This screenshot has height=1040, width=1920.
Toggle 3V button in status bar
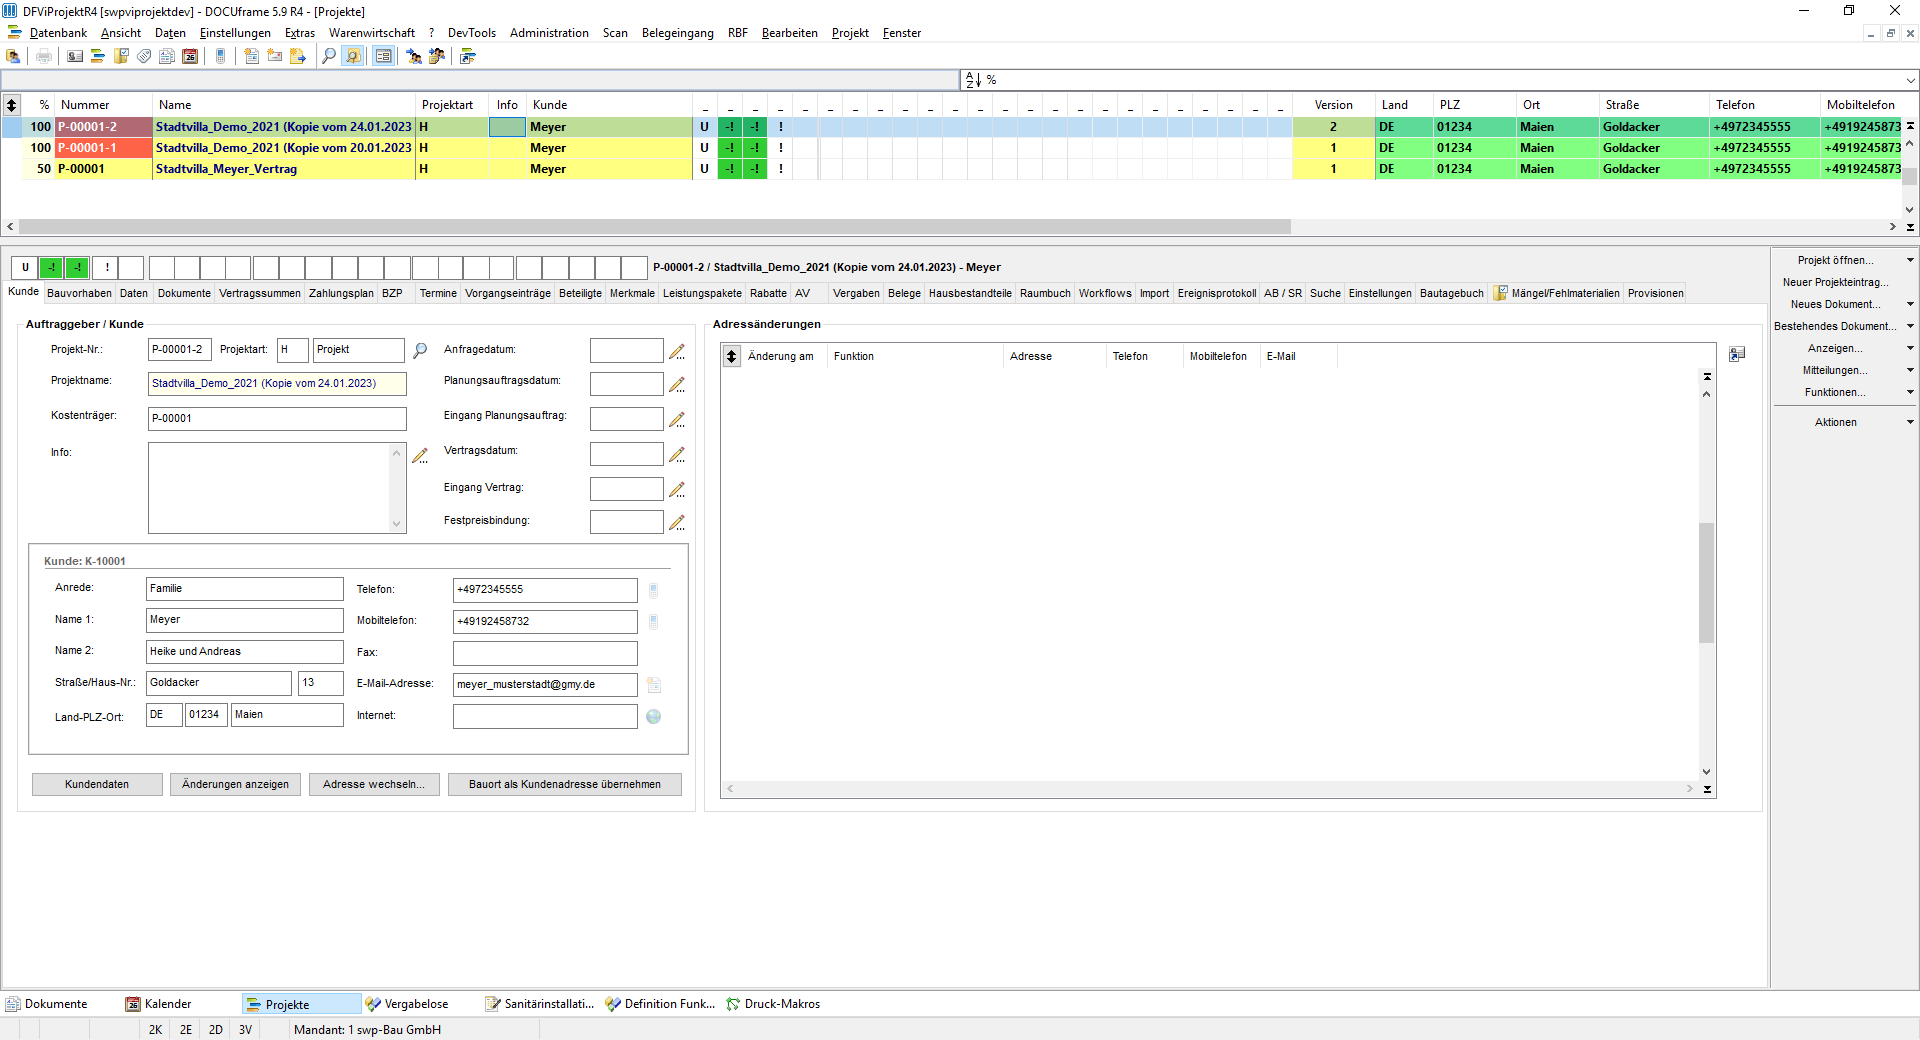245,1029
